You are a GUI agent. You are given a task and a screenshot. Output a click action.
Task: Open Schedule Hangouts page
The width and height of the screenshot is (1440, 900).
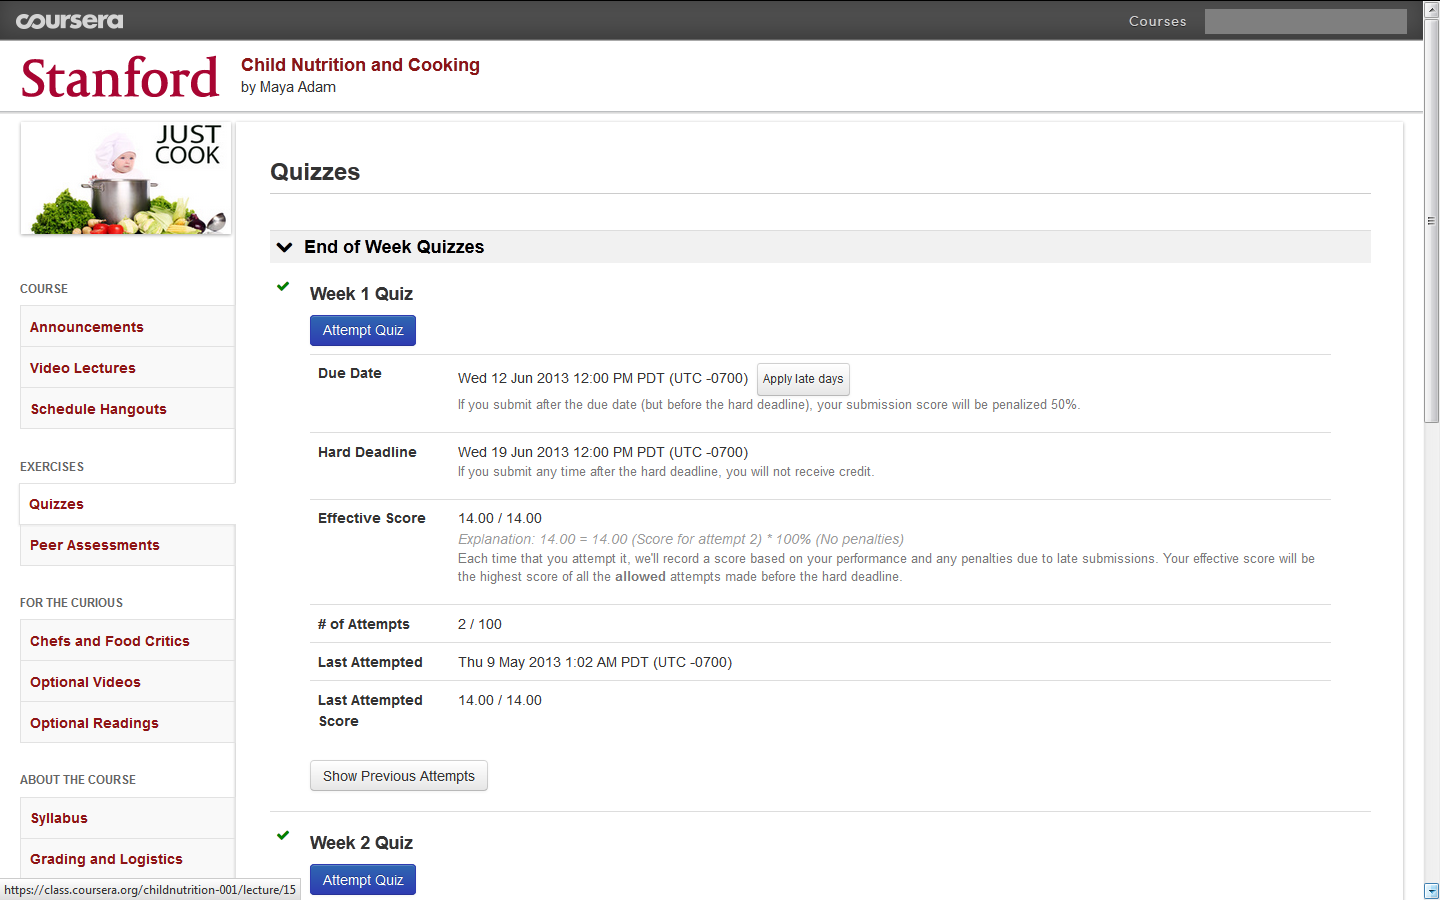click(x=127, y=409)
